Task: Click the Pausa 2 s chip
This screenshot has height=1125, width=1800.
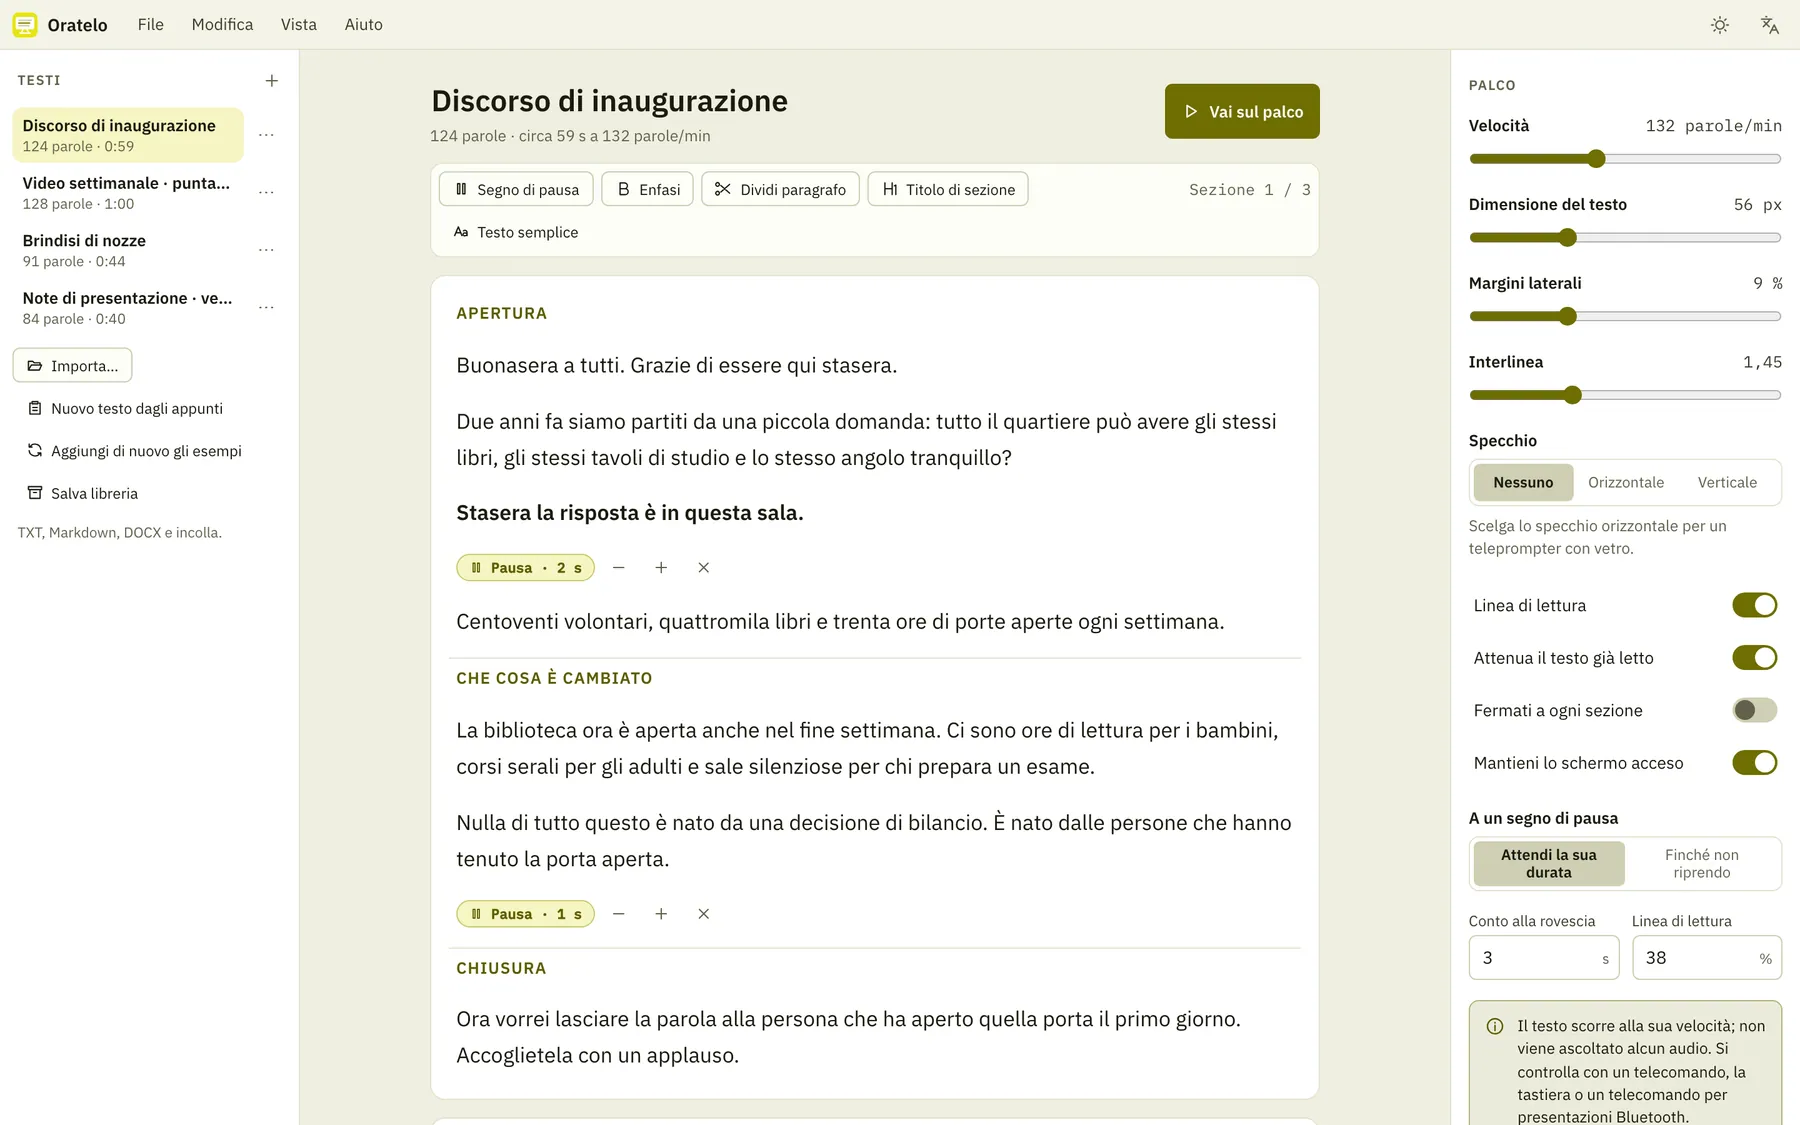Action: click(x=526, y=567)
